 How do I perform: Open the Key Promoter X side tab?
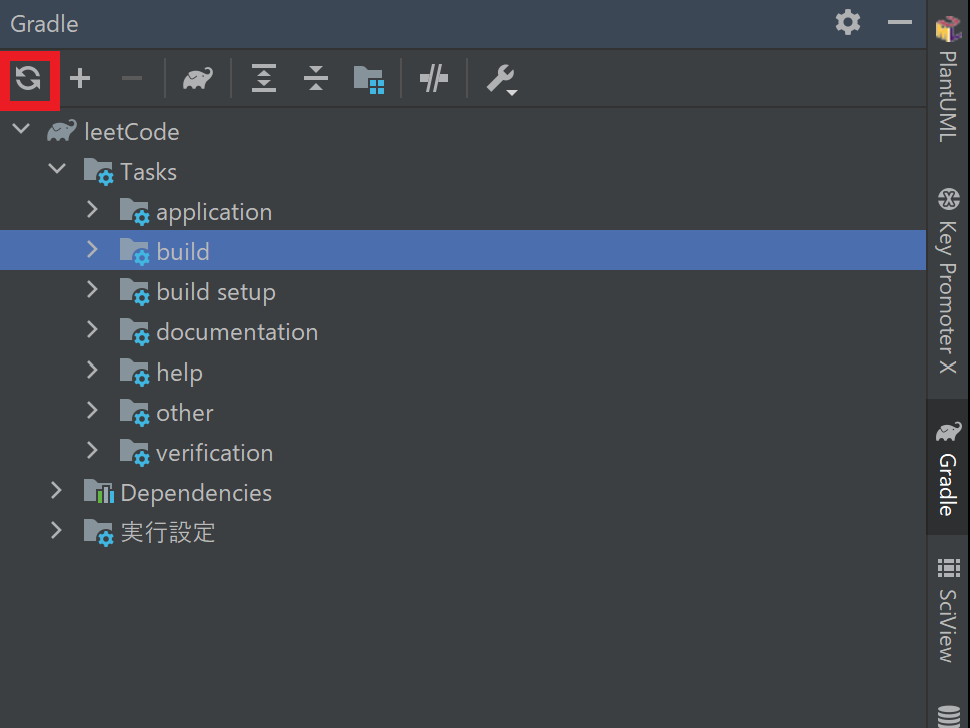pyautogui.click(x=948, y=281)
